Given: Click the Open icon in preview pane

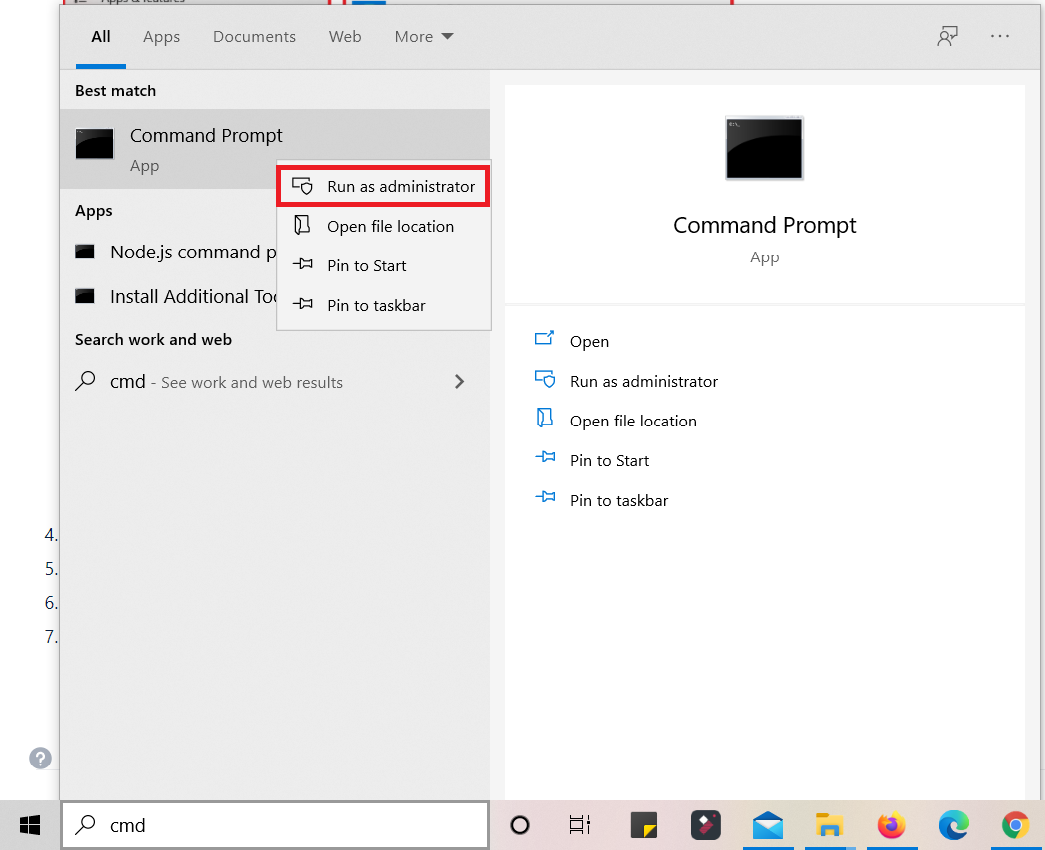Looking at the screenshot, I should click(544, 338).
